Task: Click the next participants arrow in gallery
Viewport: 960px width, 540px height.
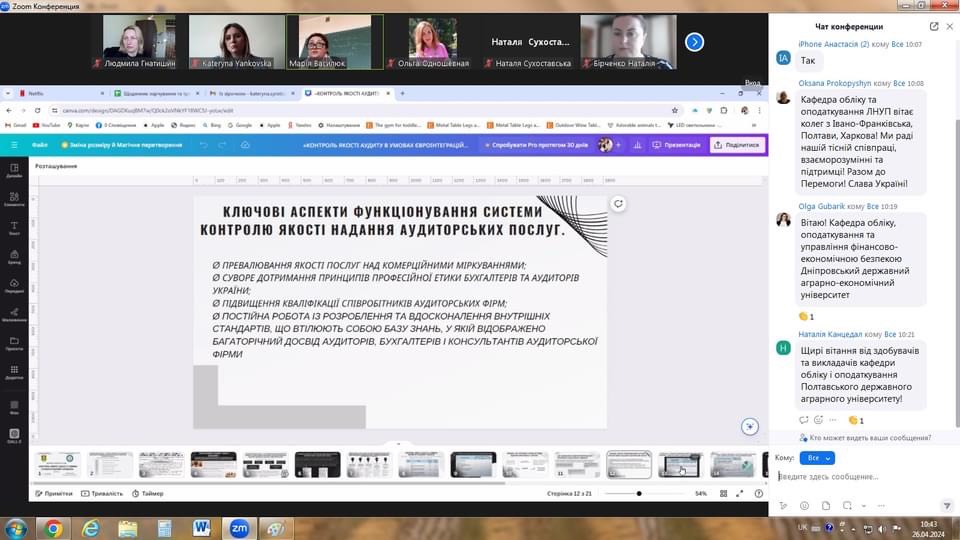Action: (694, 42)
